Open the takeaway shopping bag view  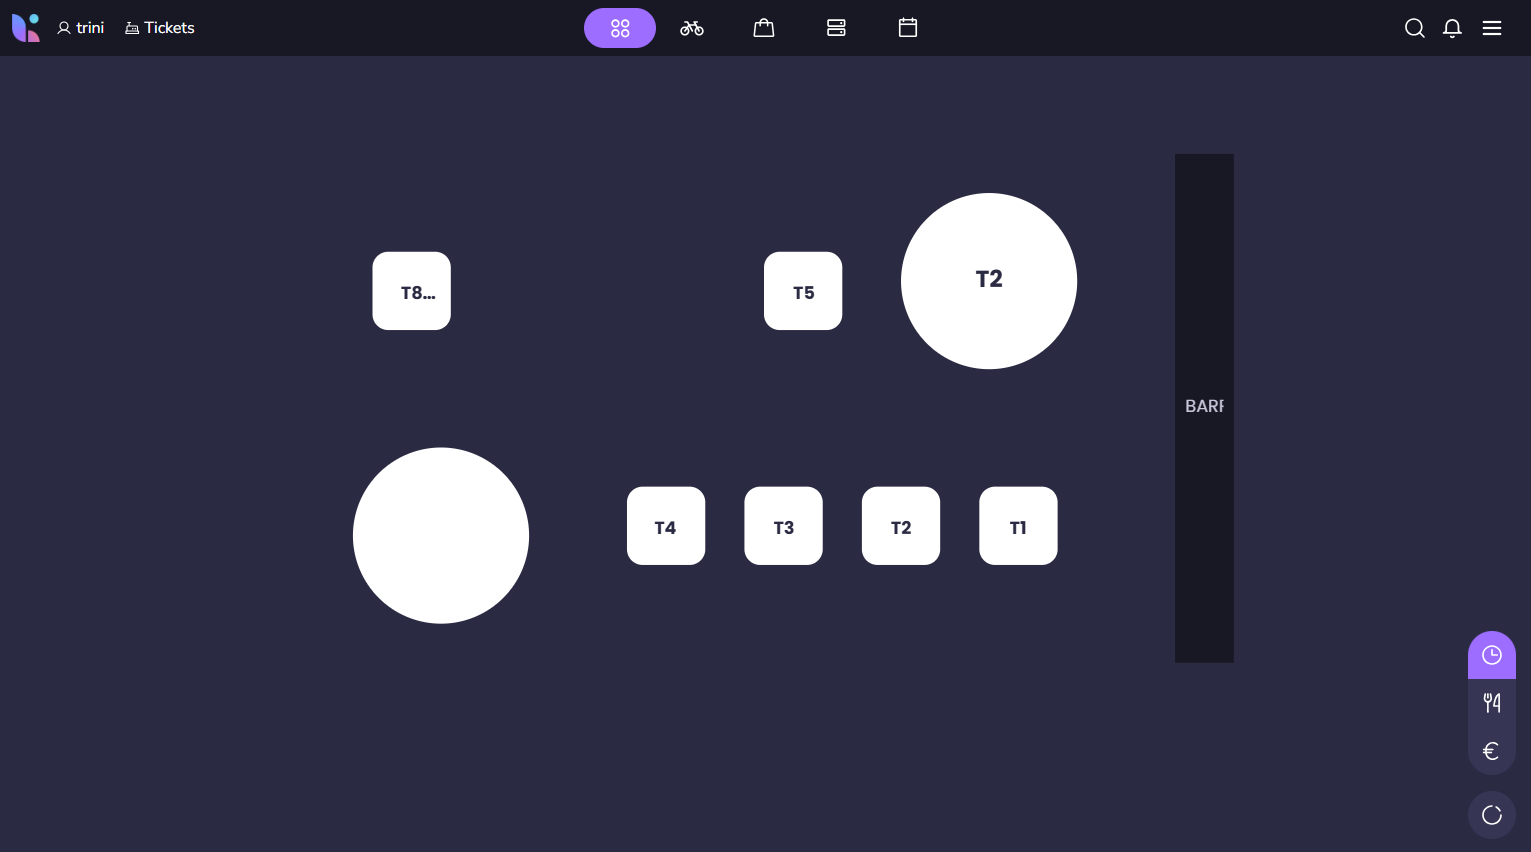coord(764,28)
